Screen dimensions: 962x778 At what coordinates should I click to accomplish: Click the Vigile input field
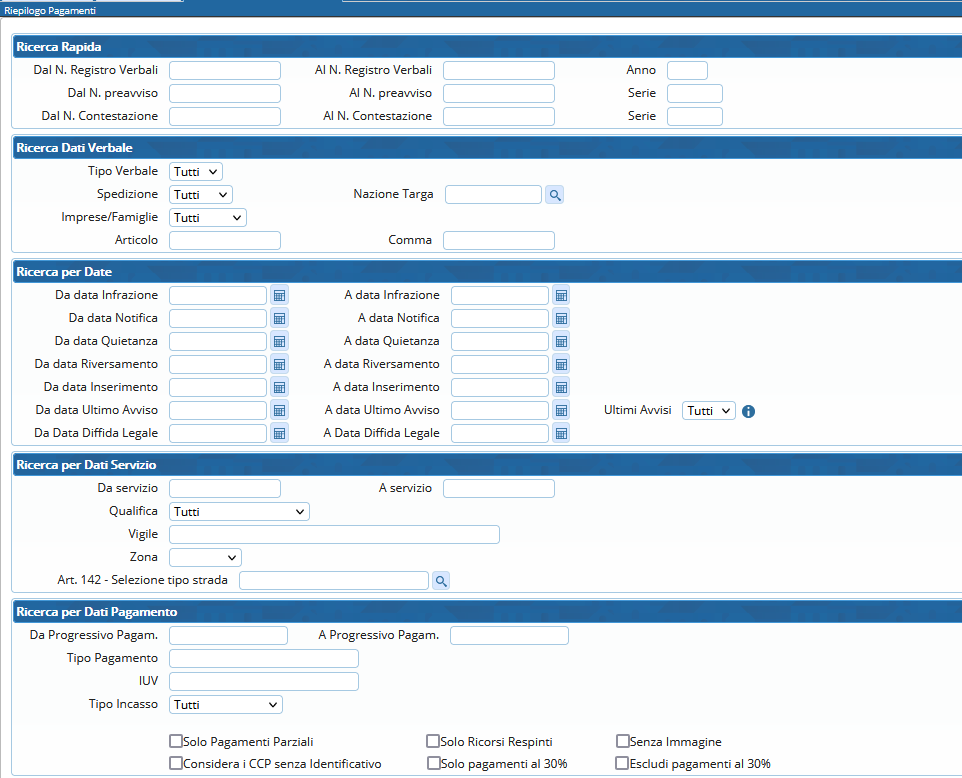(334, 535)
